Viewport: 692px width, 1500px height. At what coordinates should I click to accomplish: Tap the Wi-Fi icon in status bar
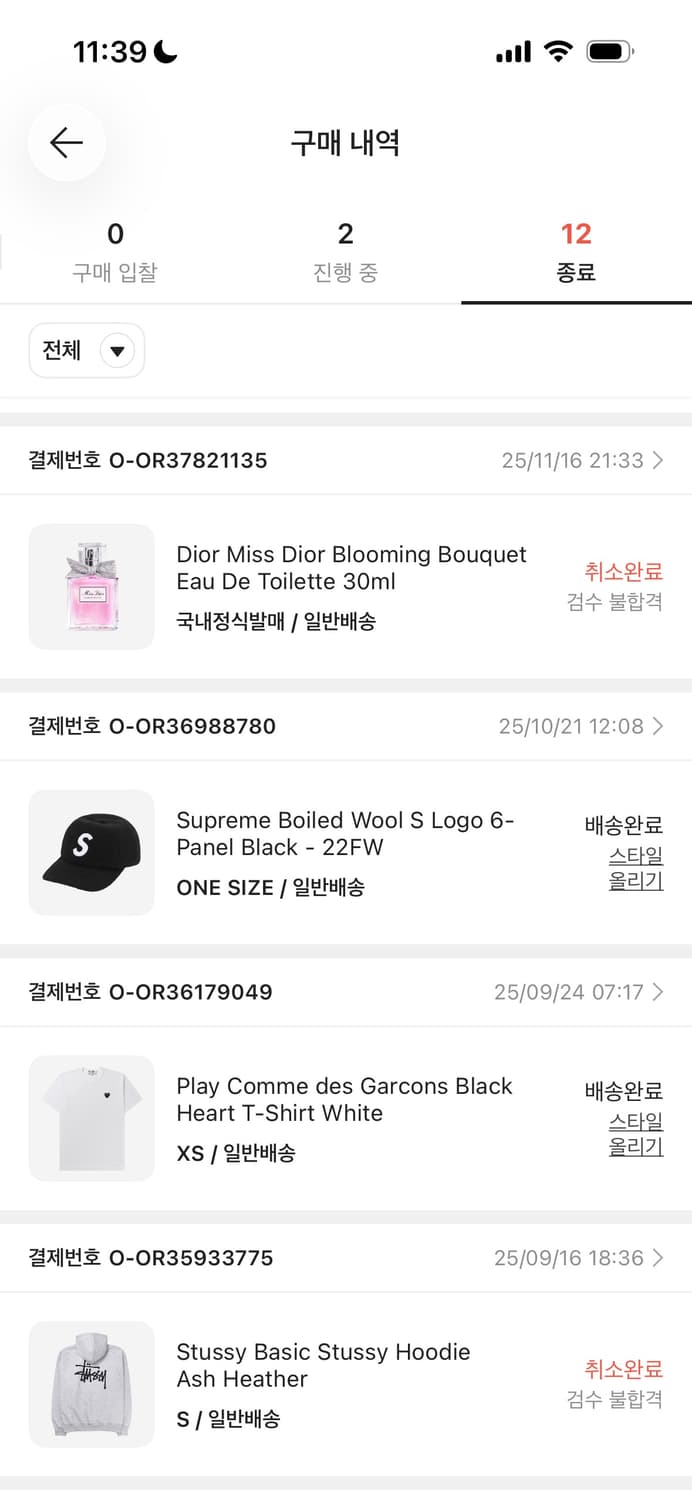pyautogui.click(x=557, y=52)
